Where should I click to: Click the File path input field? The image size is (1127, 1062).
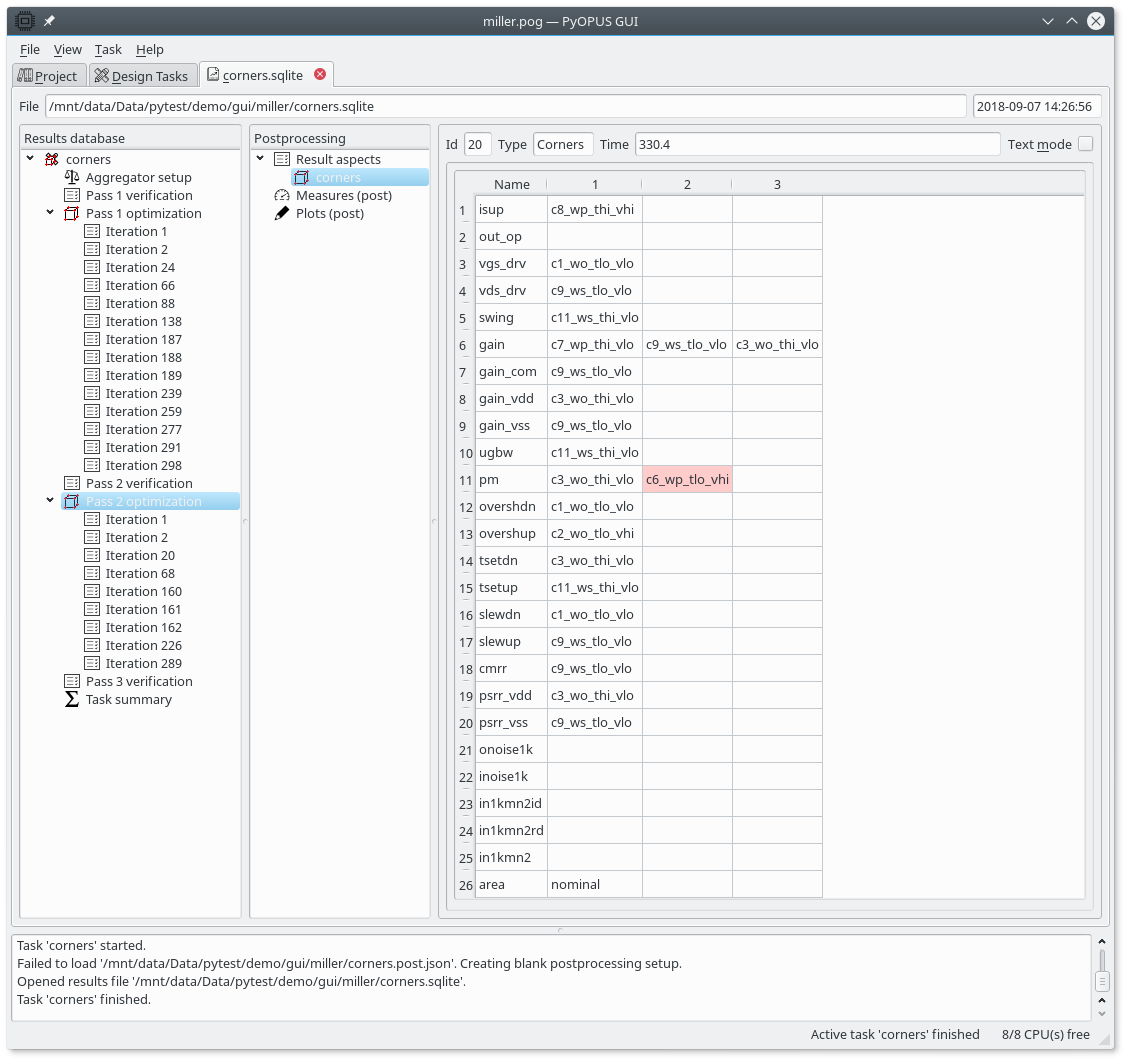tap(505, 106)
